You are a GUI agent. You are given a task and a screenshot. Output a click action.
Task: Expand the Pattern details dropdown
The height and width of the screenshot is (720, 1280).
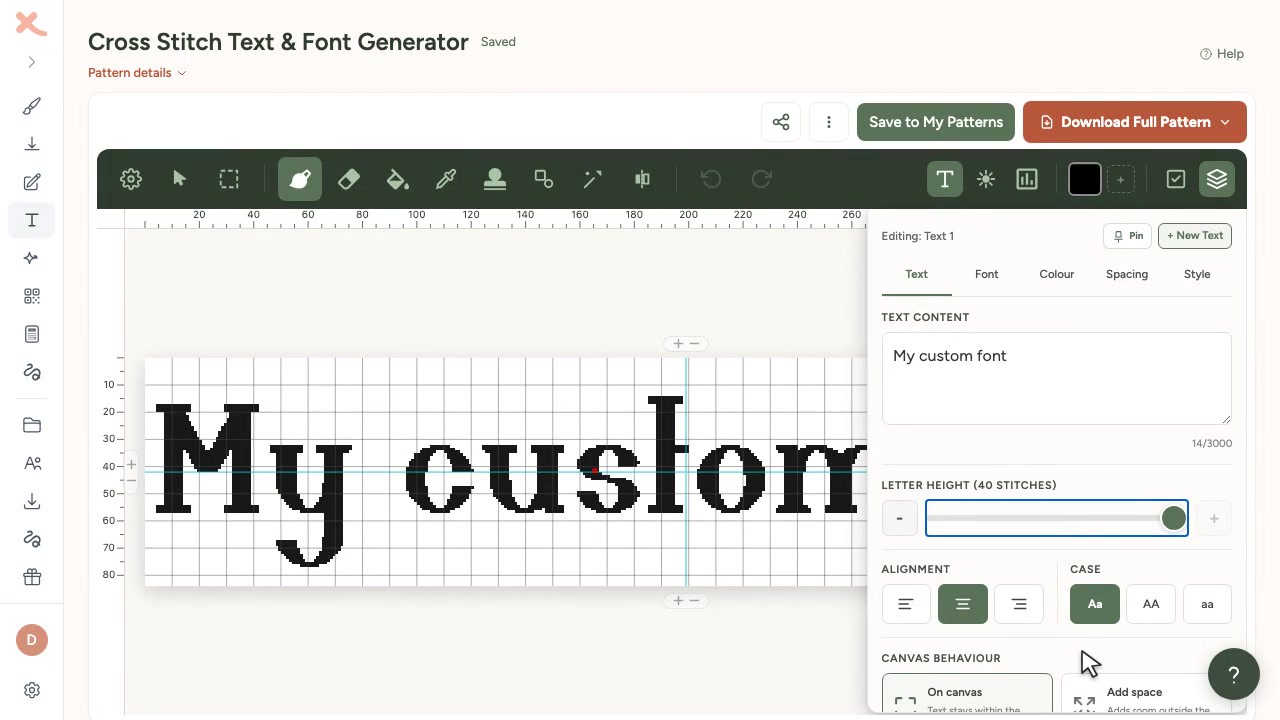click(x=137, y=73)
